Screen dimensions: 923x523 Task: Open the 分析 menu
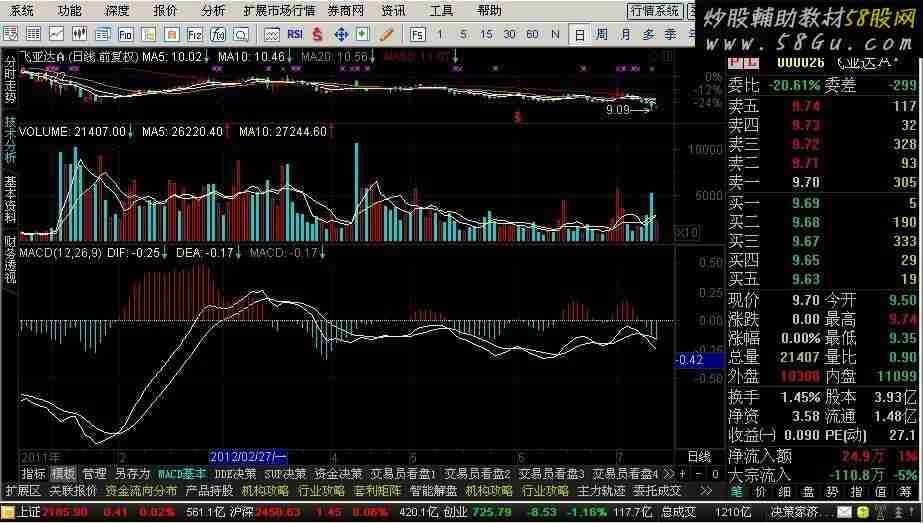click(x=212, y=10)
